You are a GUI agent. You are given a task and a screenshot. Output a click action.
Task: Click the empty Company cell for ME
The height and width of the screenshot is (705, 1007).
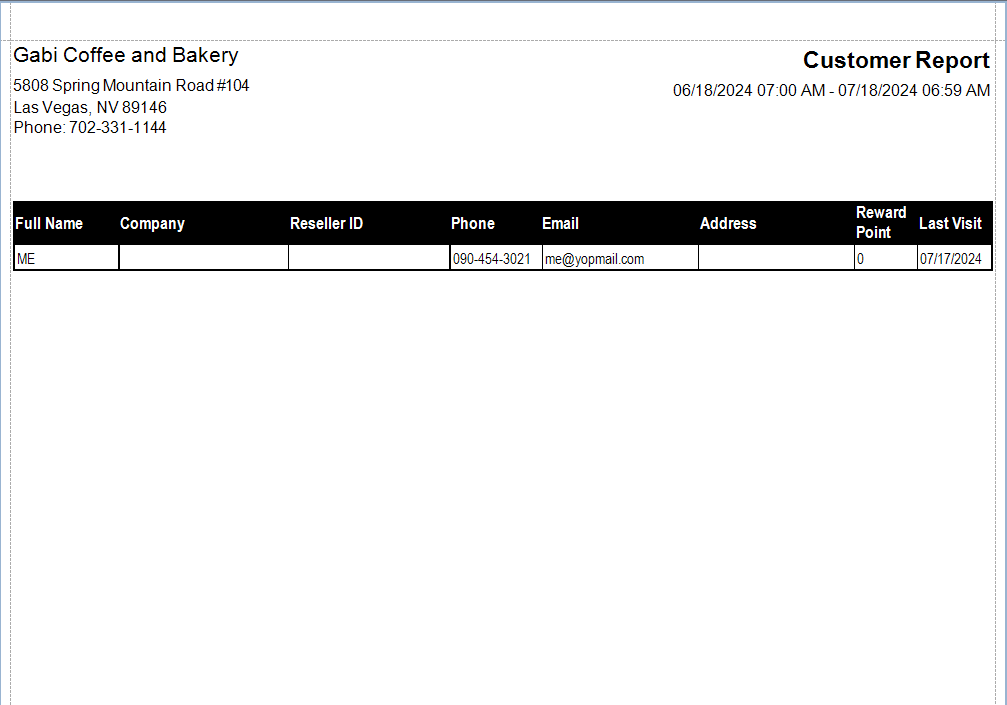click(x=203, y=259)
